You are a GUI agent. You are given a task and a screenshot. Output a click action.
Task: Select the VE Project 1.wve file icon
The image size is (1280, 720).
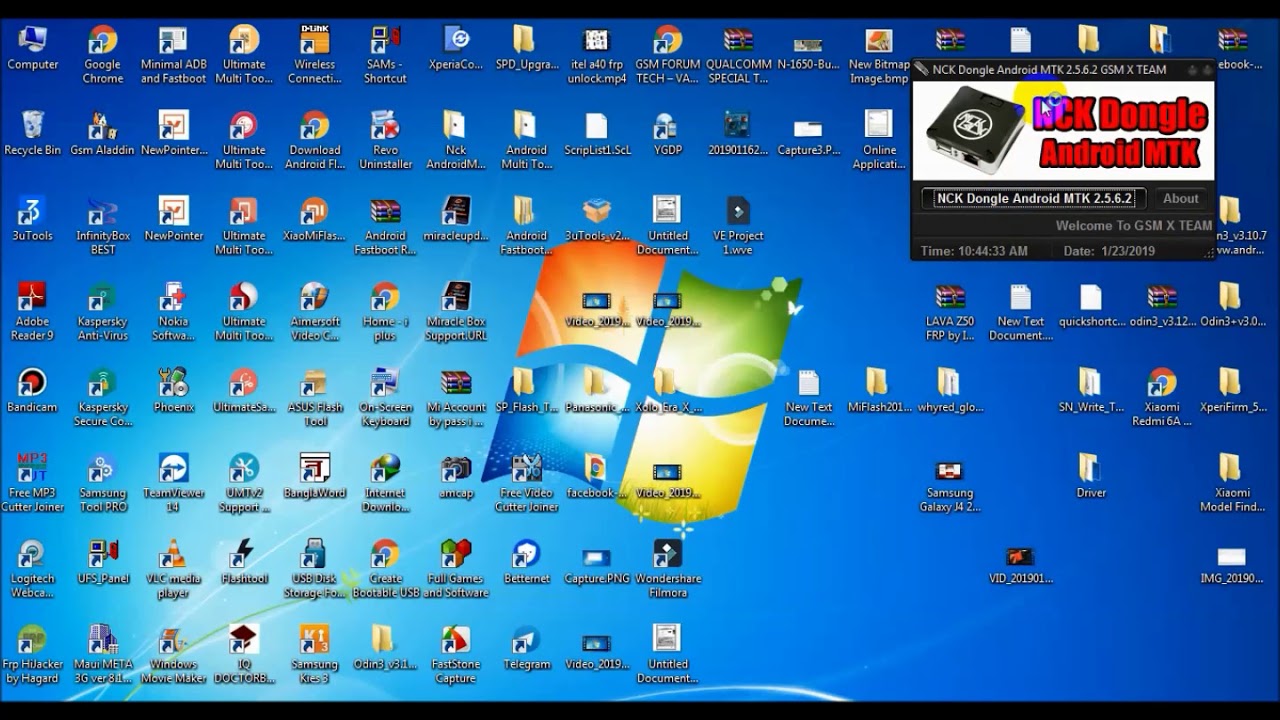click(738, 226)
